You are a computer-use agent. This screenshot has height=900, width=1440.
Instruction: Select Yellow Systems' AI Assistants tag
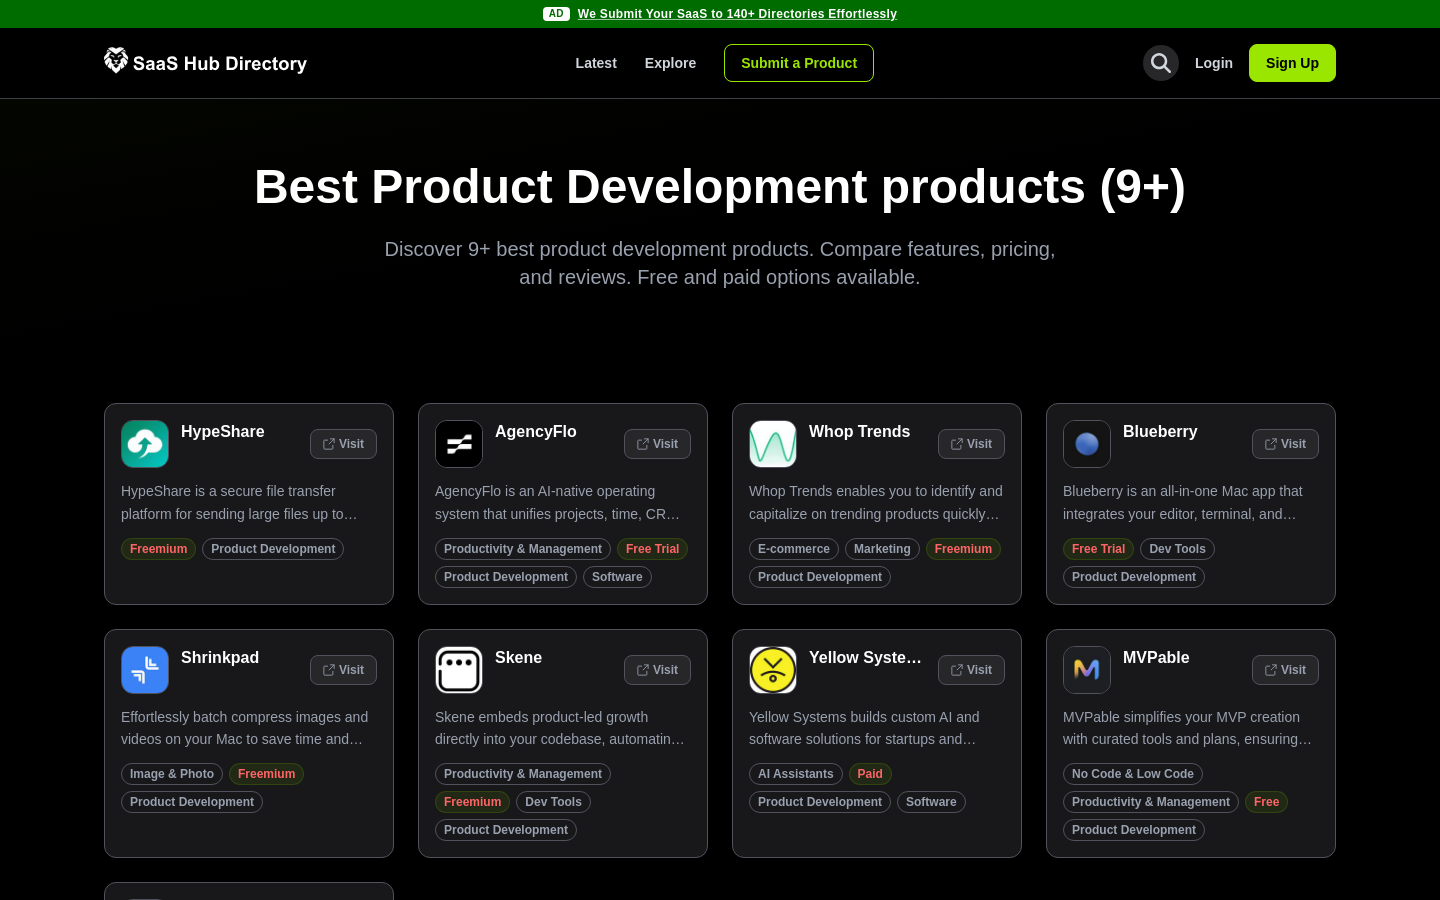pyautogui.click(x=796, y=774)
